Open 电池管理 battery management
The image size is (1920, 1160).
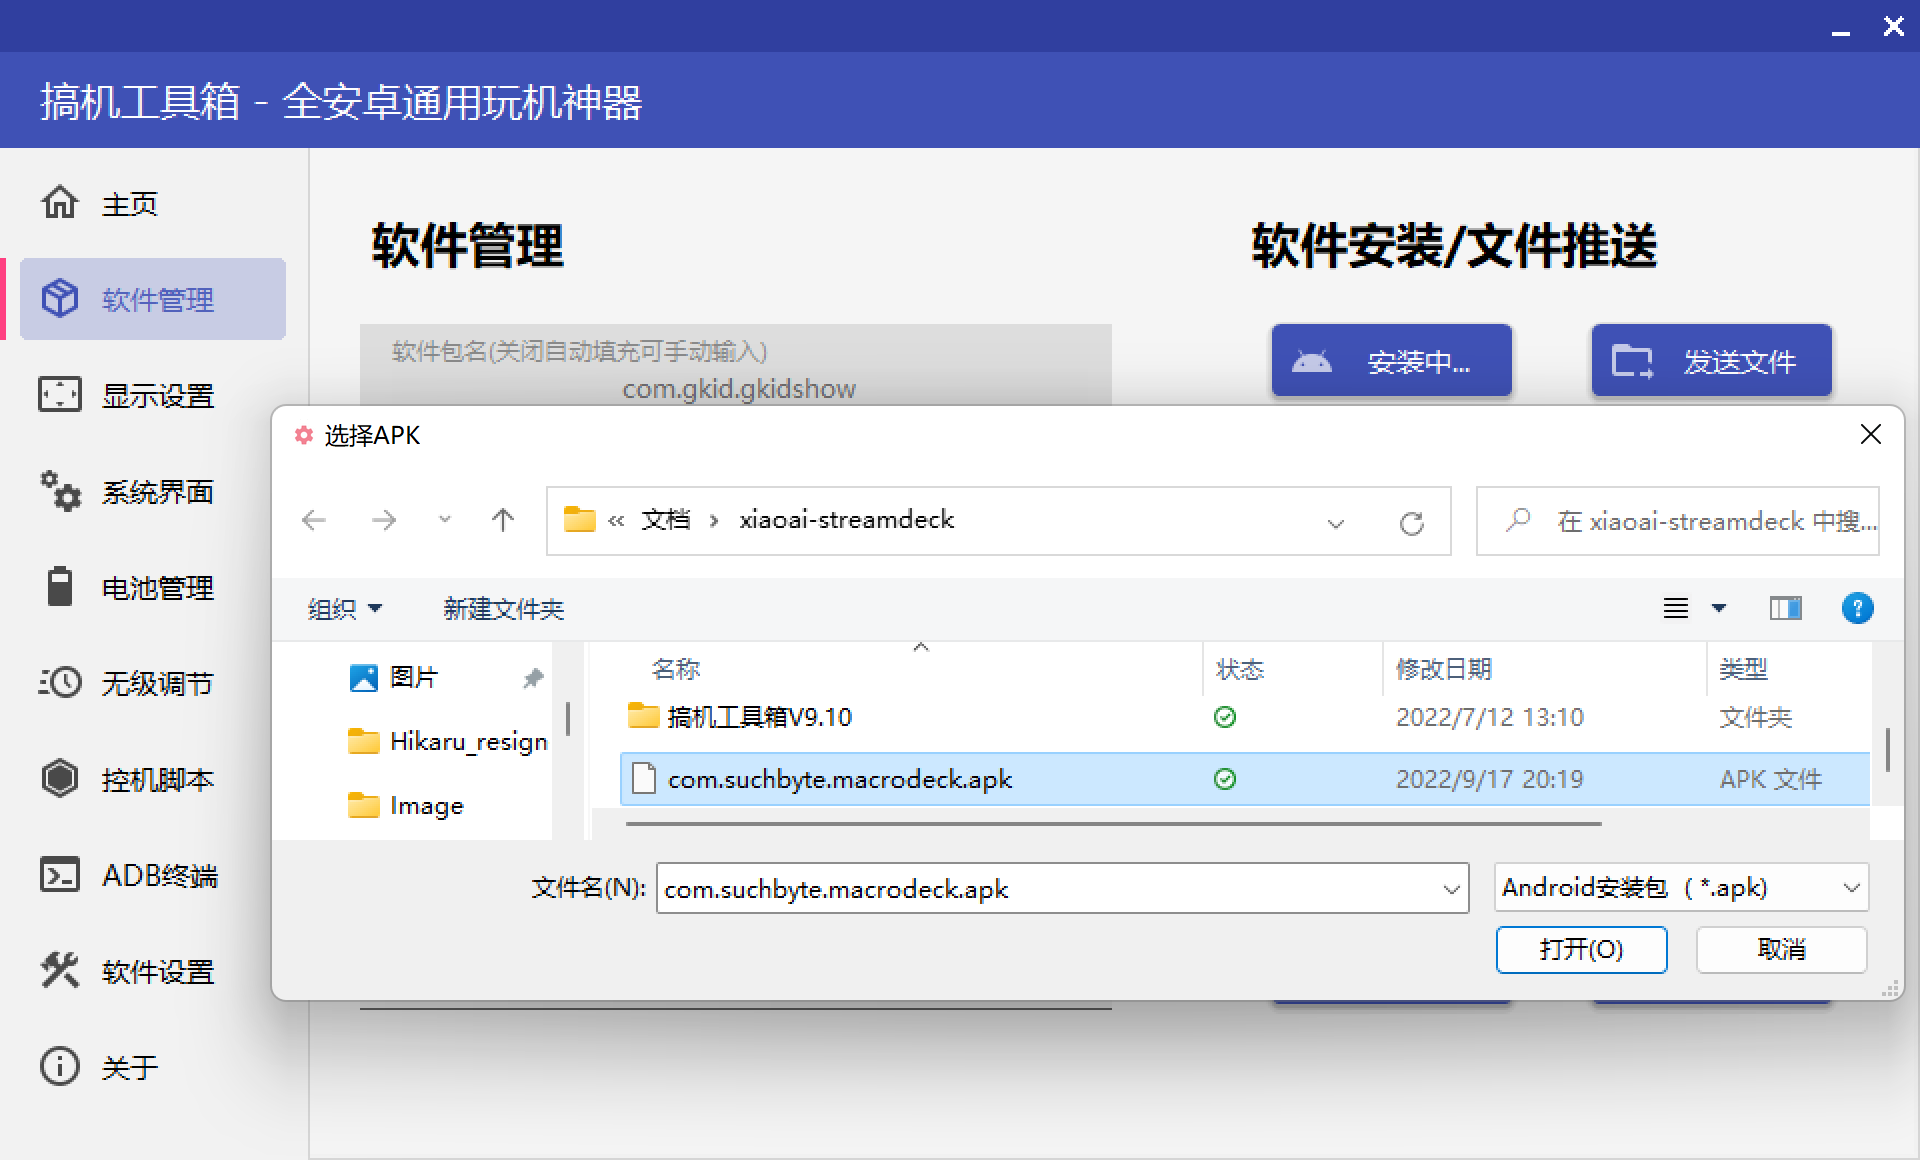pyautogui.click(x=156, y=587)
